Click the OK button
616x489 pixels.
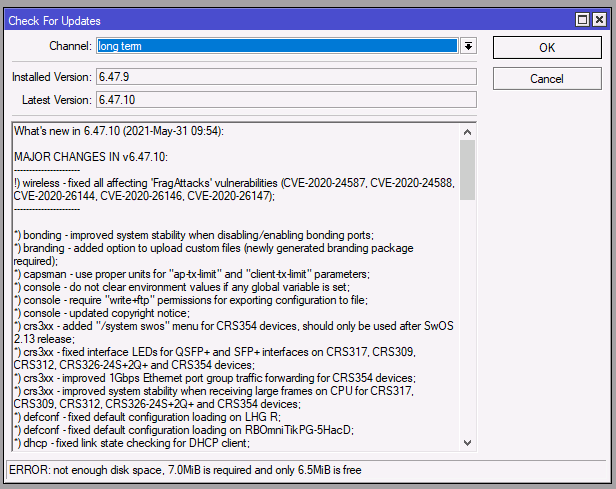pos(547,48)
